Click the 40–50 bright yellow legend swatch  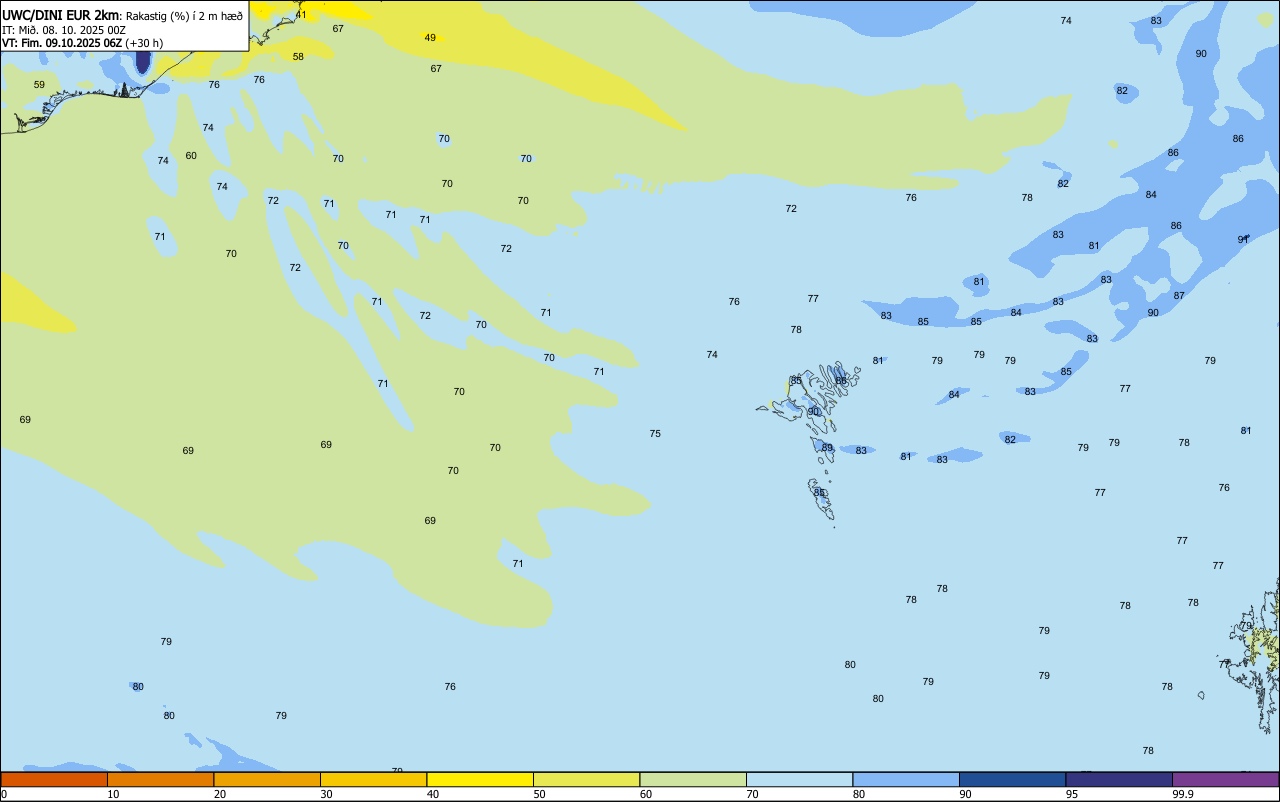coord(480,779)
